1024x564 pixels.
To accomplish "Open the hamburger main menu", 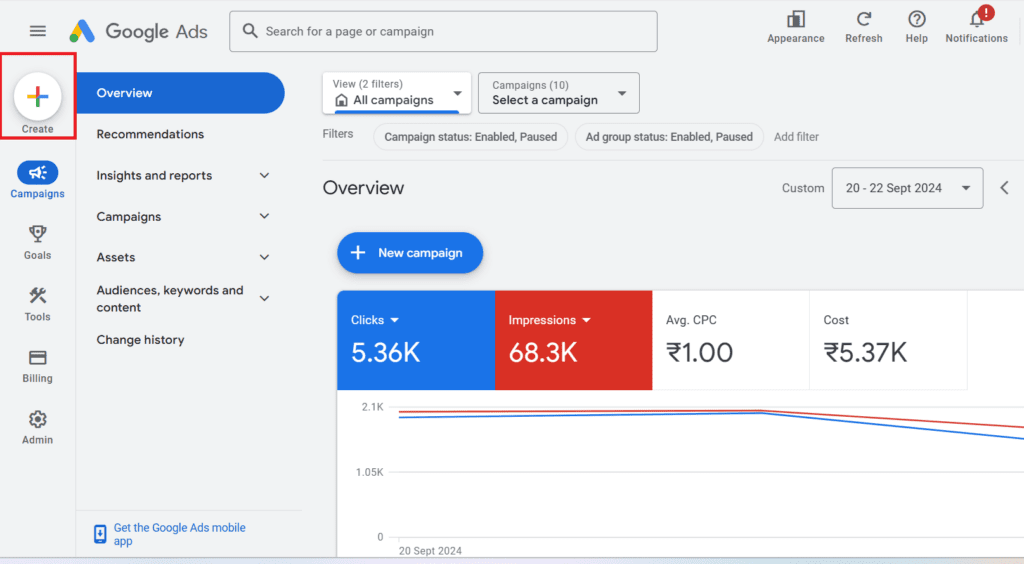I will pyautogui.click(x=38, y=31).
